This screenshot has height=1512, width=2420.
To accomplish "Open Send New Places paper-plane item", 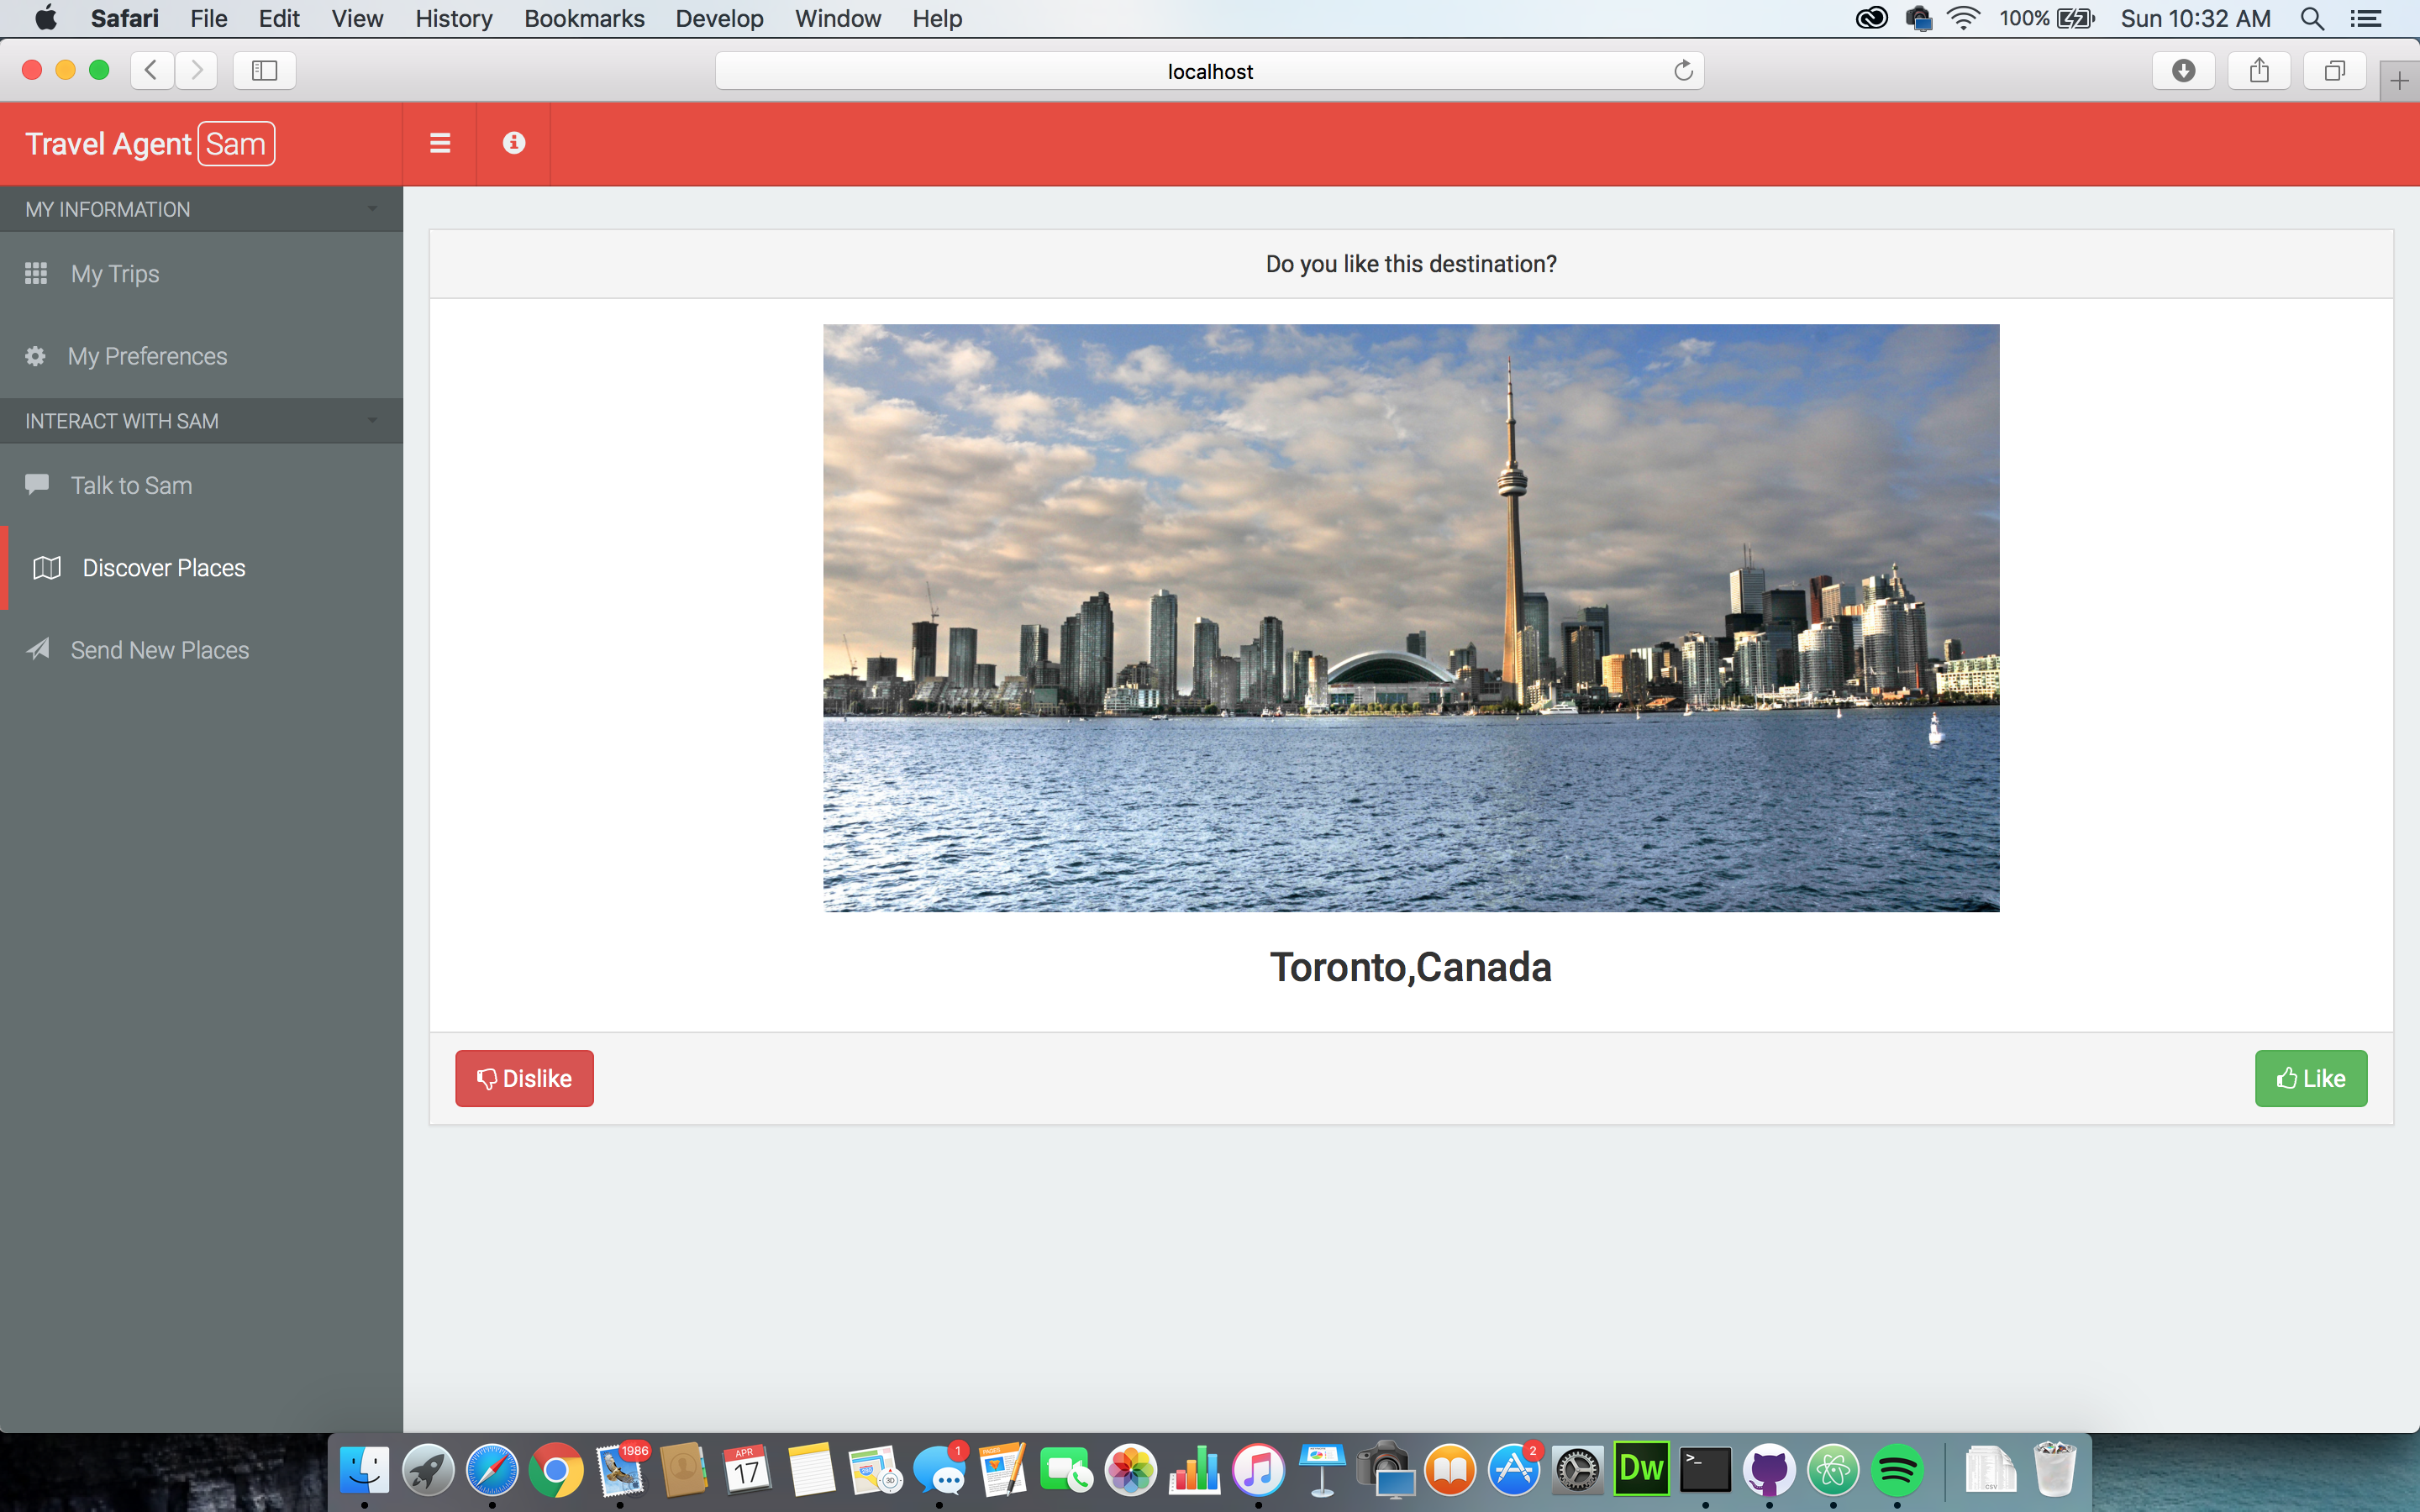I will tap(159, 650).
